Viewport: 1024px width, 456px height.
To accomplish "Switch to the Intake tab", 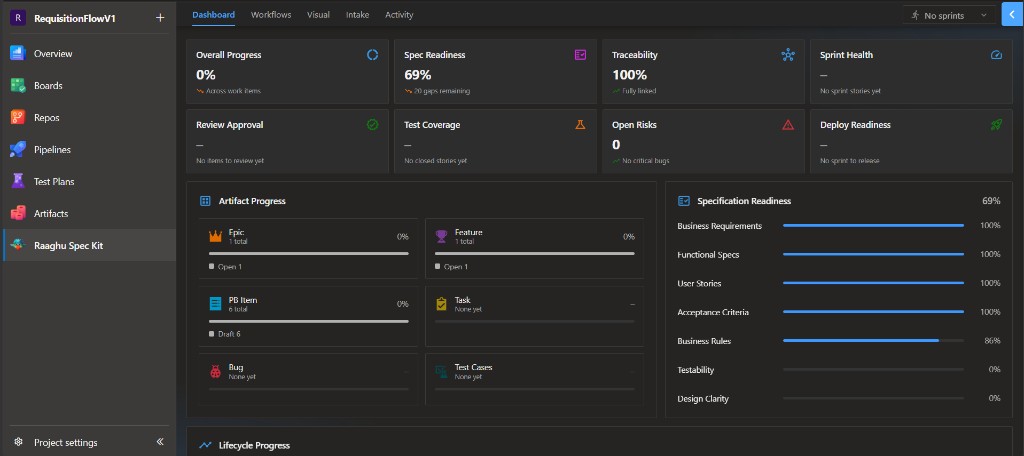I will 357,14.
